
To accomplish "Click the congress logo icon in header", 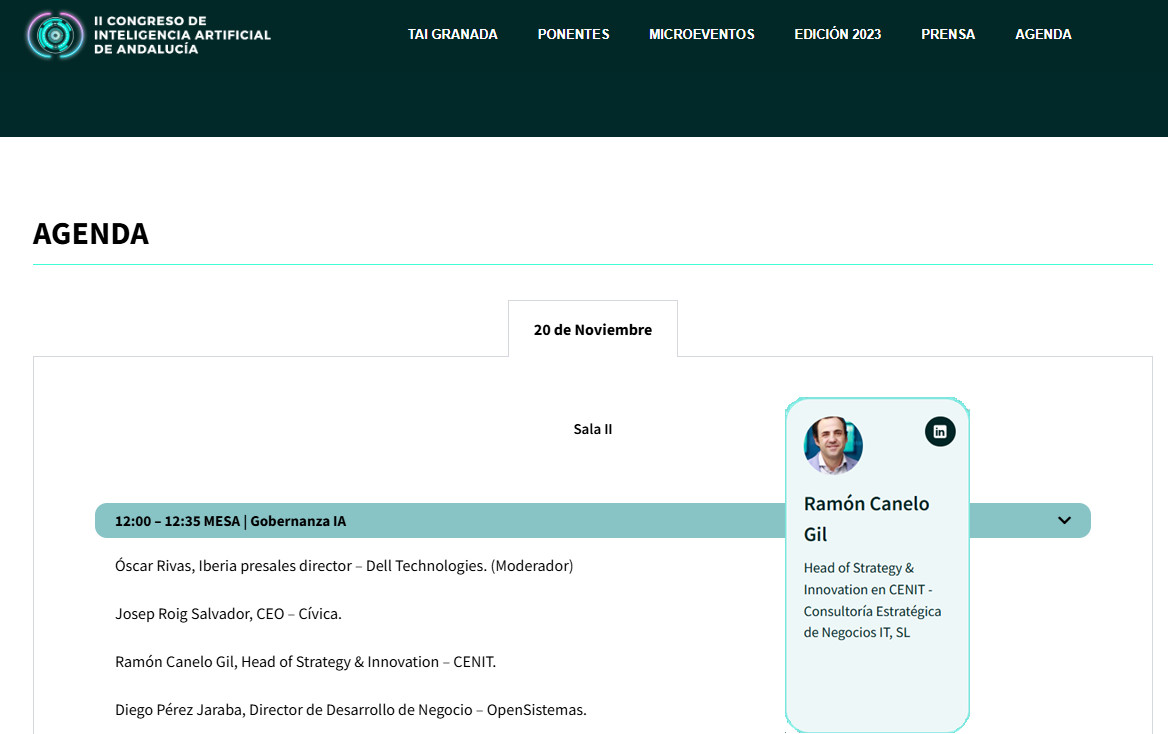I will (55, 35).
